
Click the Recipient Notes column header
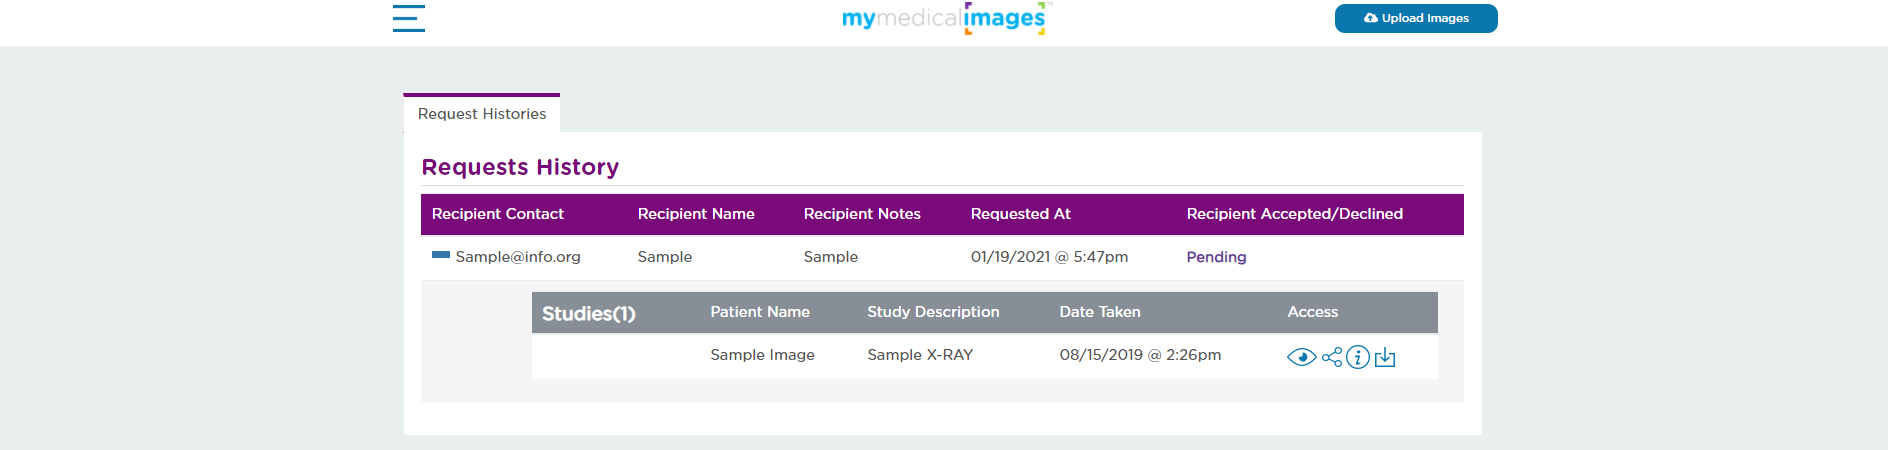coord(862,214)
